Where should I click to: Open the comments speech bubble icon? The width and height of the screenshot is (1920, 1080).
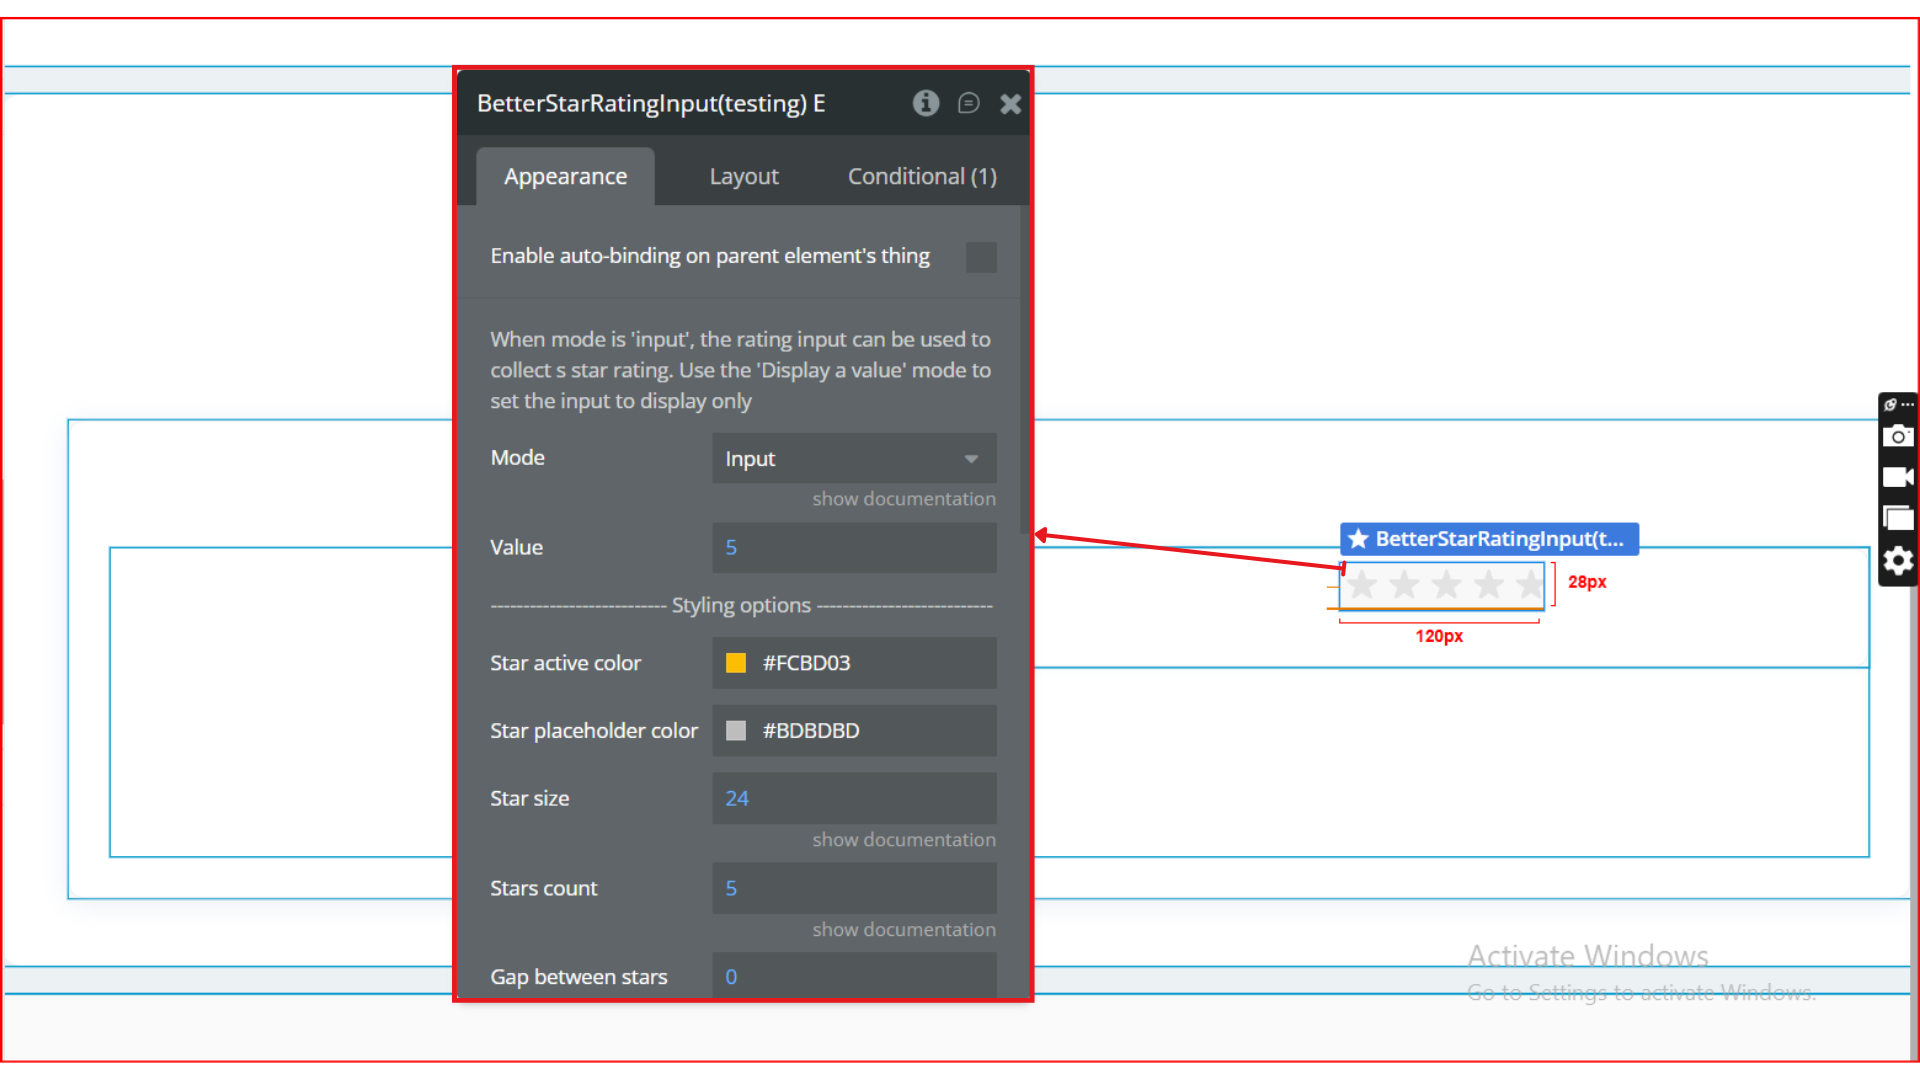[968, 103]
